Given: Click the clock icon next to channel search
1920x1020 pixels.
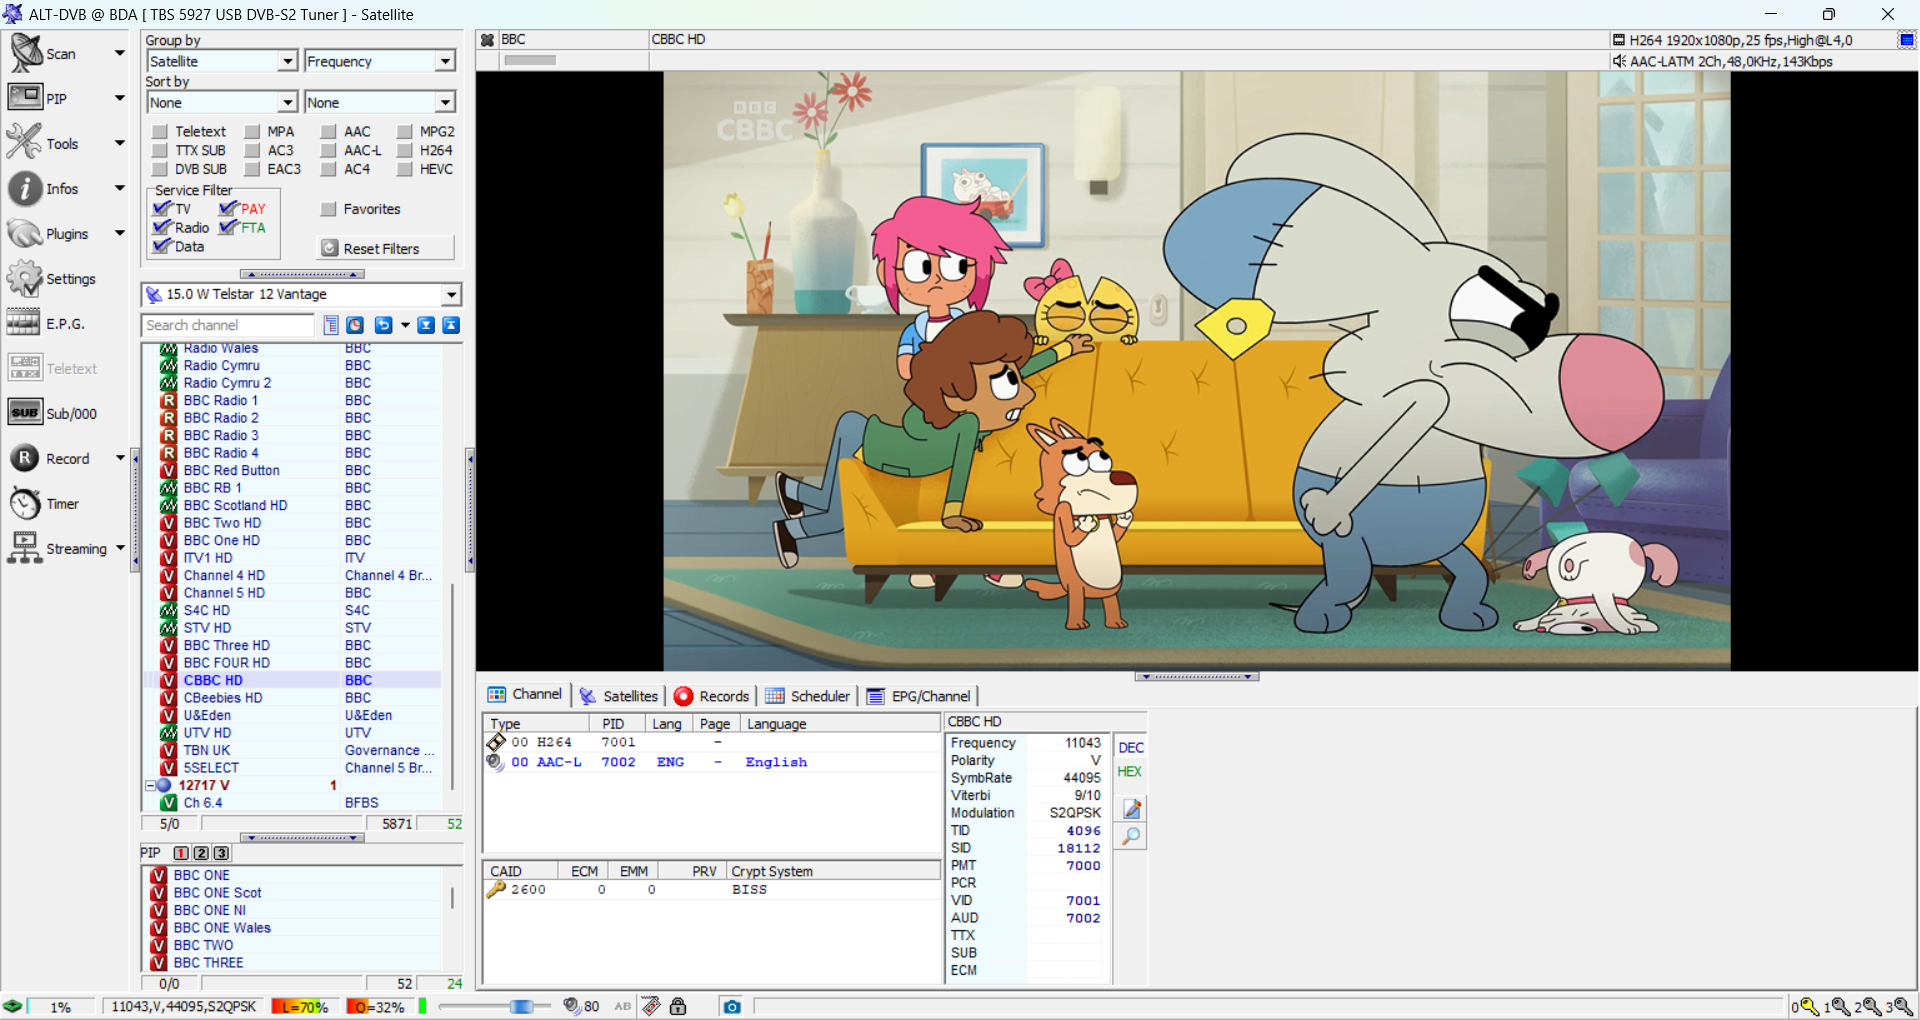Looking at the screenshot, I should (355, 325).
